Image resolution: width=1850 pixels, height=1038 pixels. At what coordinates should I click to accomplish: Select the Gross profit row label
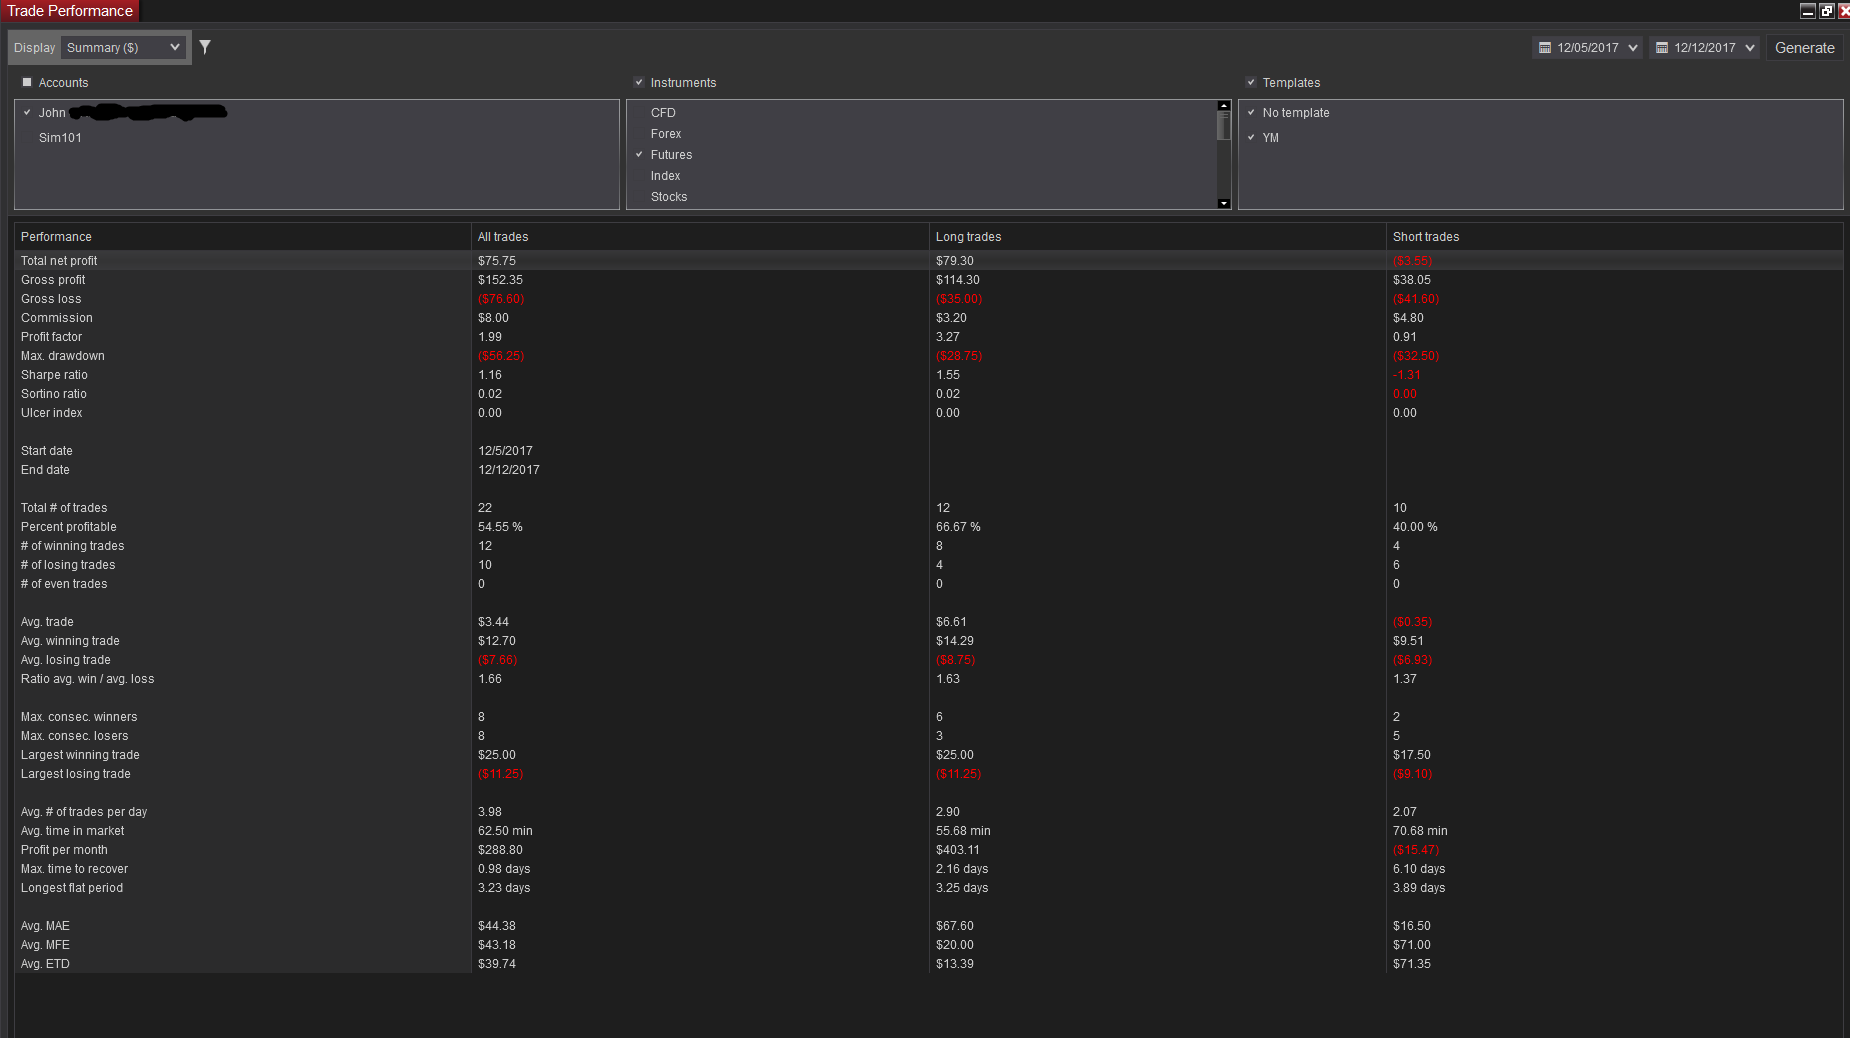(53, 280)
